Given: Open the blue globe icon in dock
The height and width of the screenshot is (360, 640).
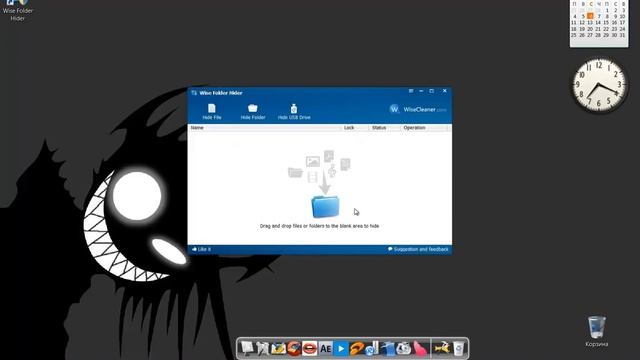Looking at the screenshot, I should [x=372, y=348].
